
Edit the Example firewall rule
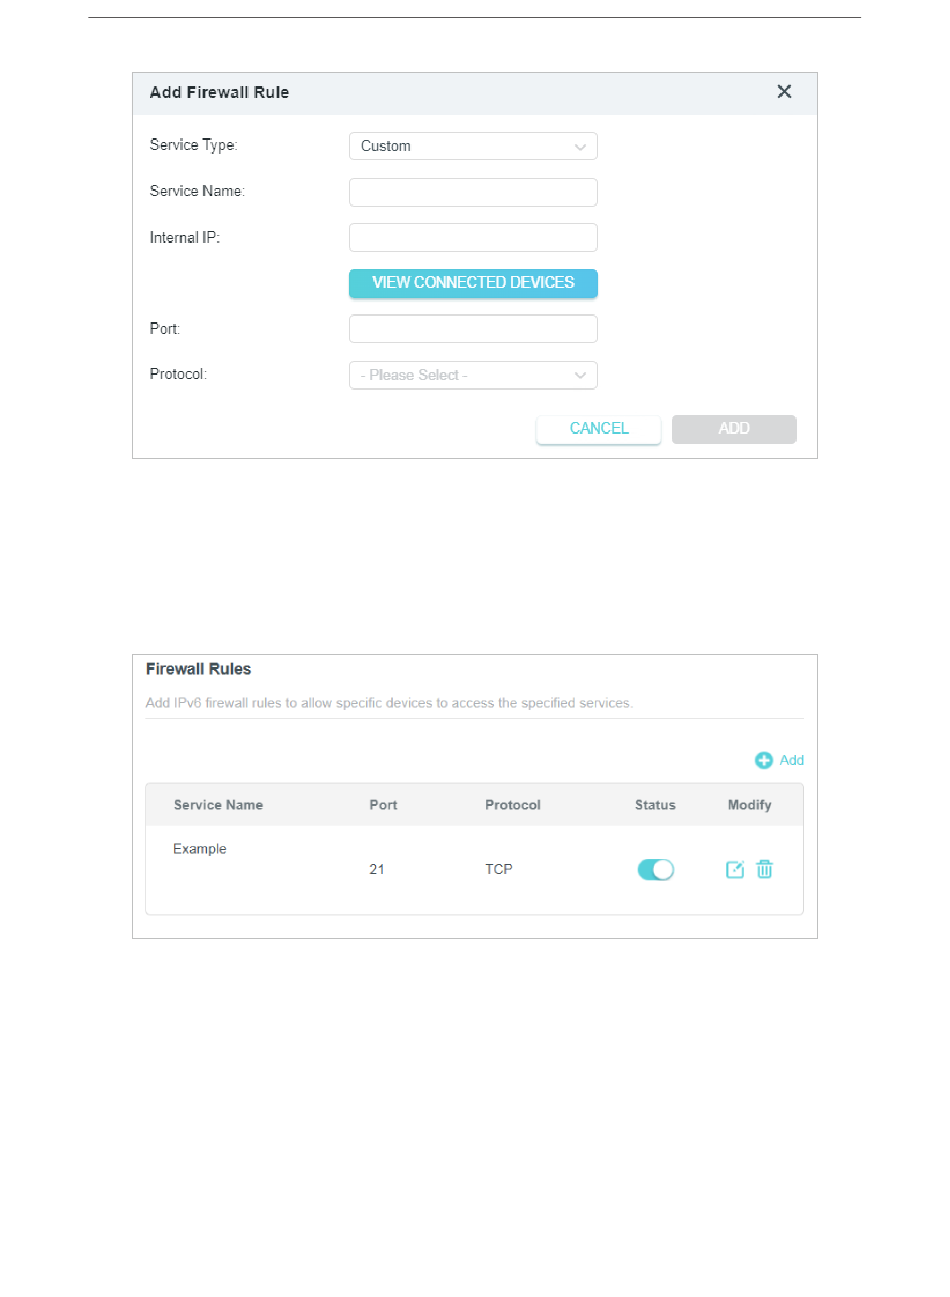click(735, 870)
